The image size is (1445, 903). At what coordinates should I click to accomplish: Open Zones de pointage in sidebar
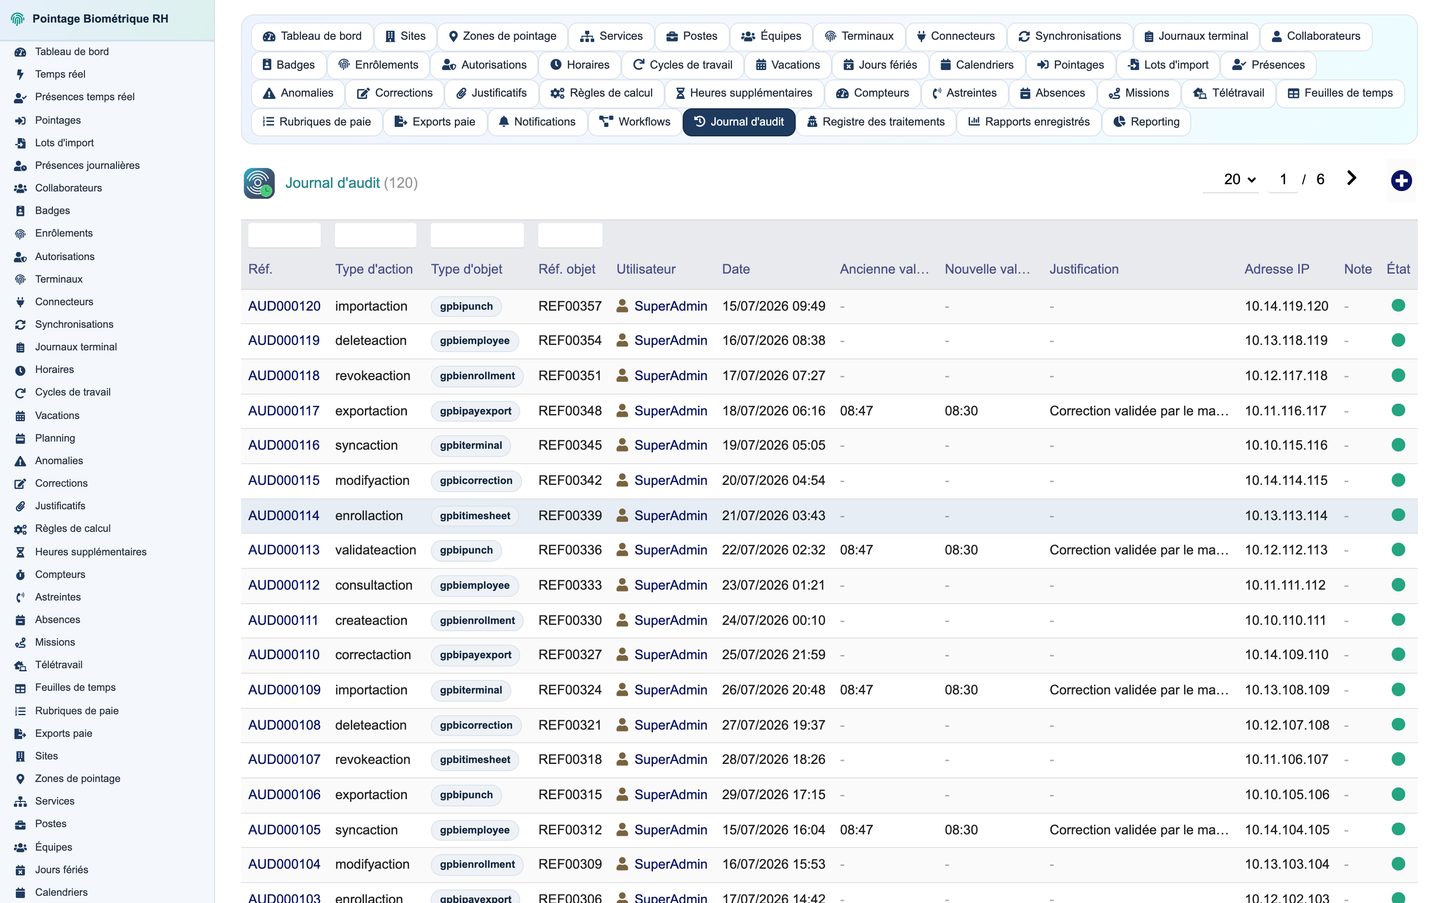(77, 779)
